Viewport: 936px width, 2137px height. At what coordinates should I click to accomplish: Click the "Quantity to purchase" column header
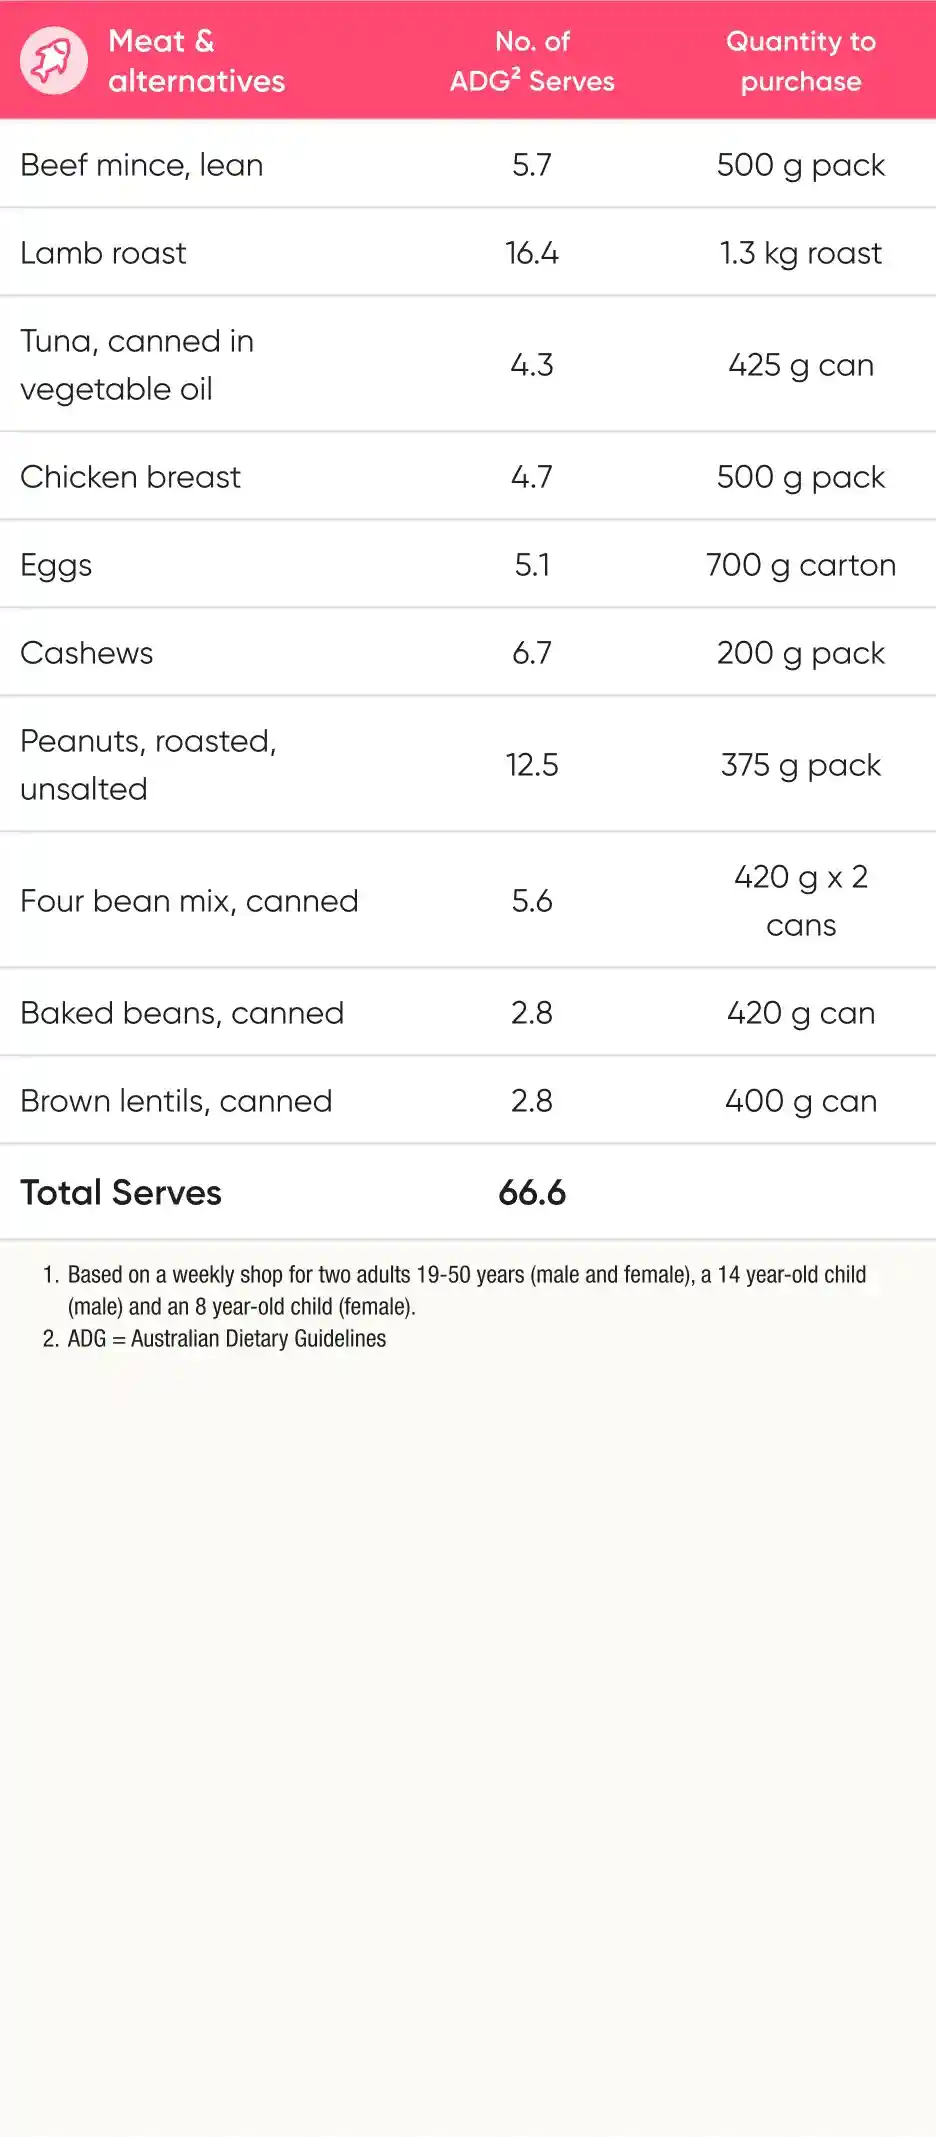pyautogui.click(x=800, y=61)
